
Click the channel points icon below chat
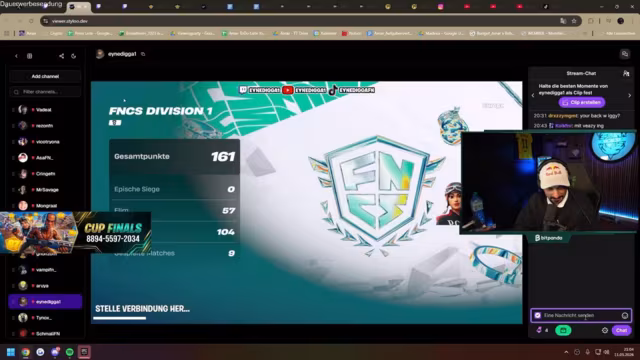click(539, 330)
